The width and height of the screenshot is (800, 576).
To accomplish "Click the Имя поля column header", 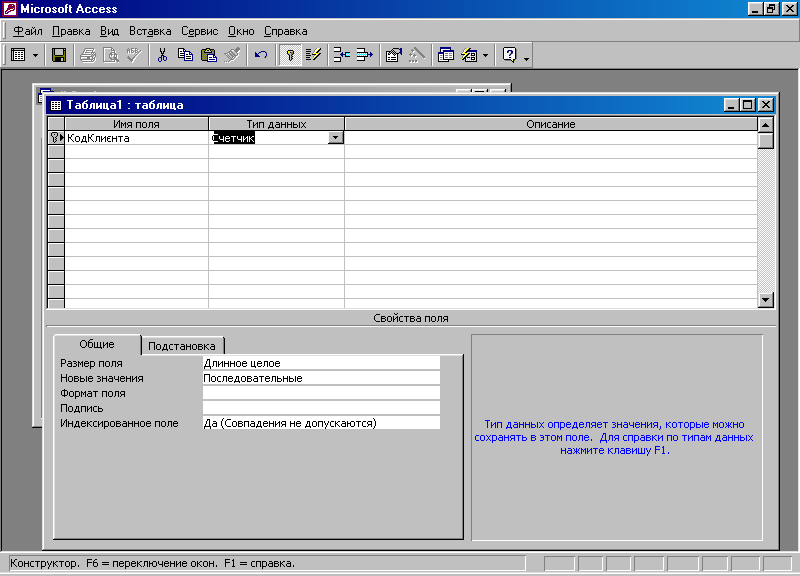I will [x=136, y=124].
